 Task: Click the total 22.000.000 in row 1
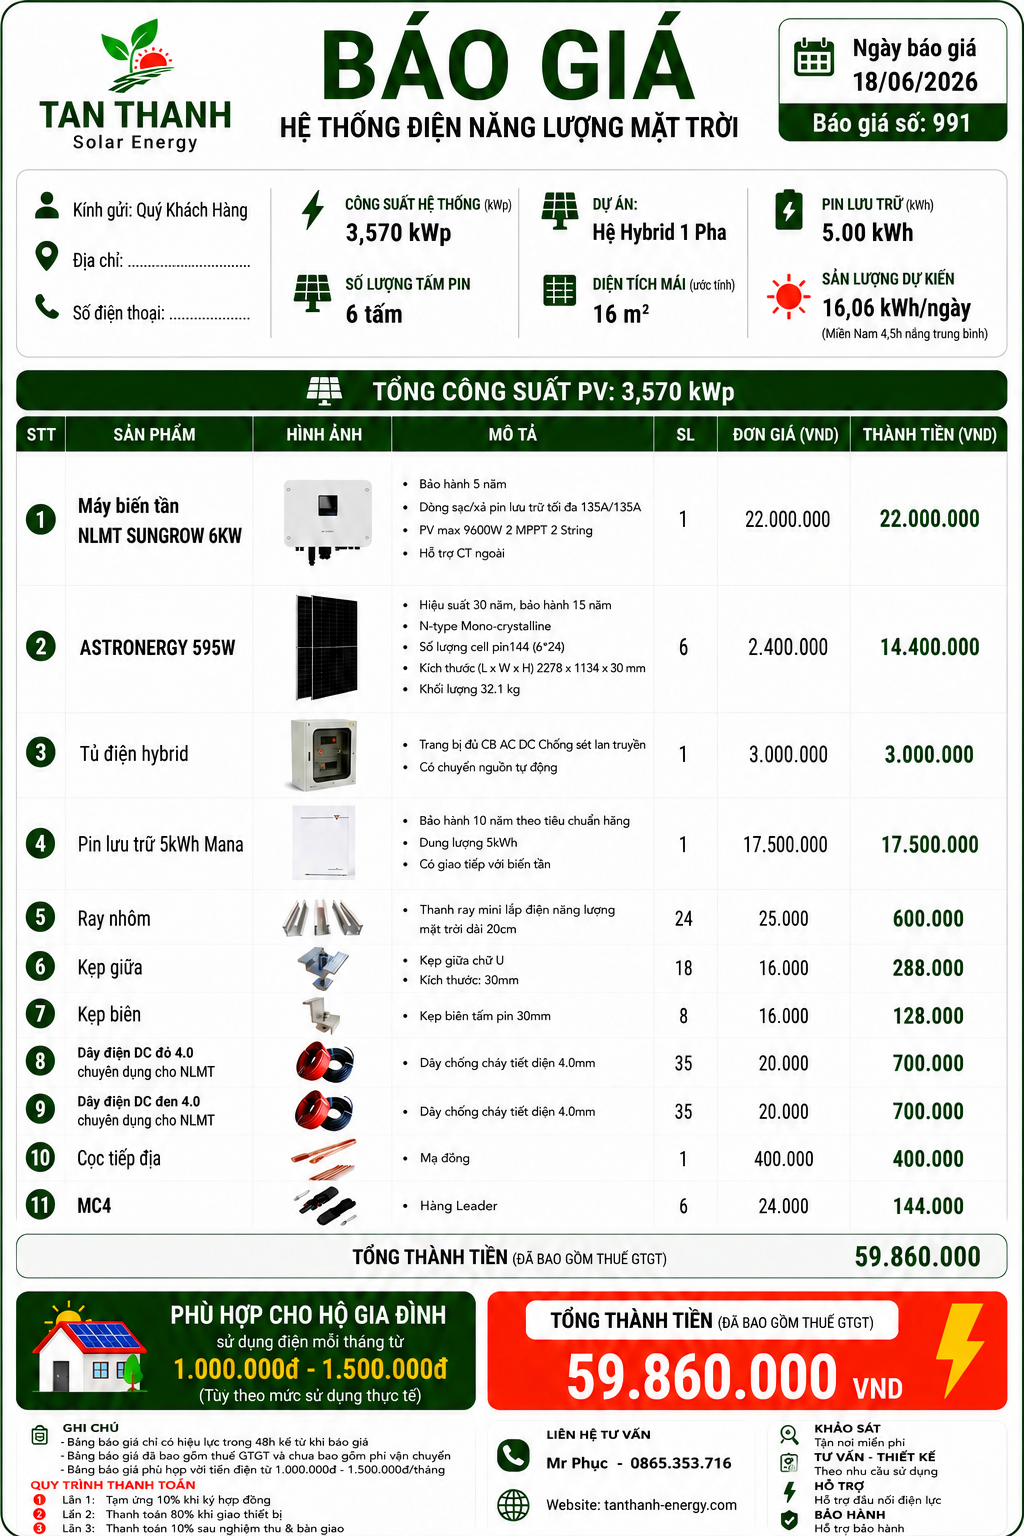click(930, 519)
